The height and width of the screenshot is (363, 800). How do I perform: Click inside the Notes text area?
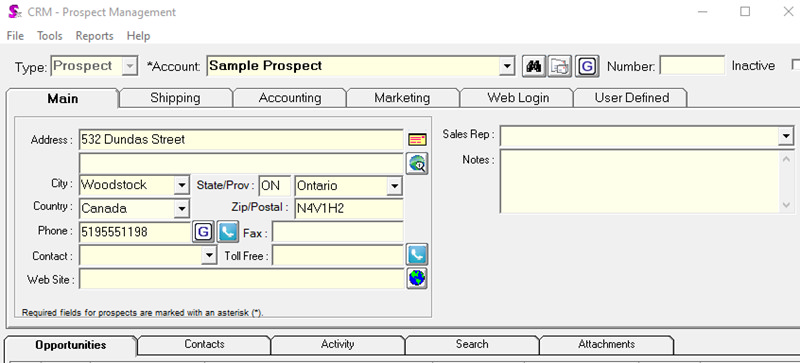click(640, 181)
